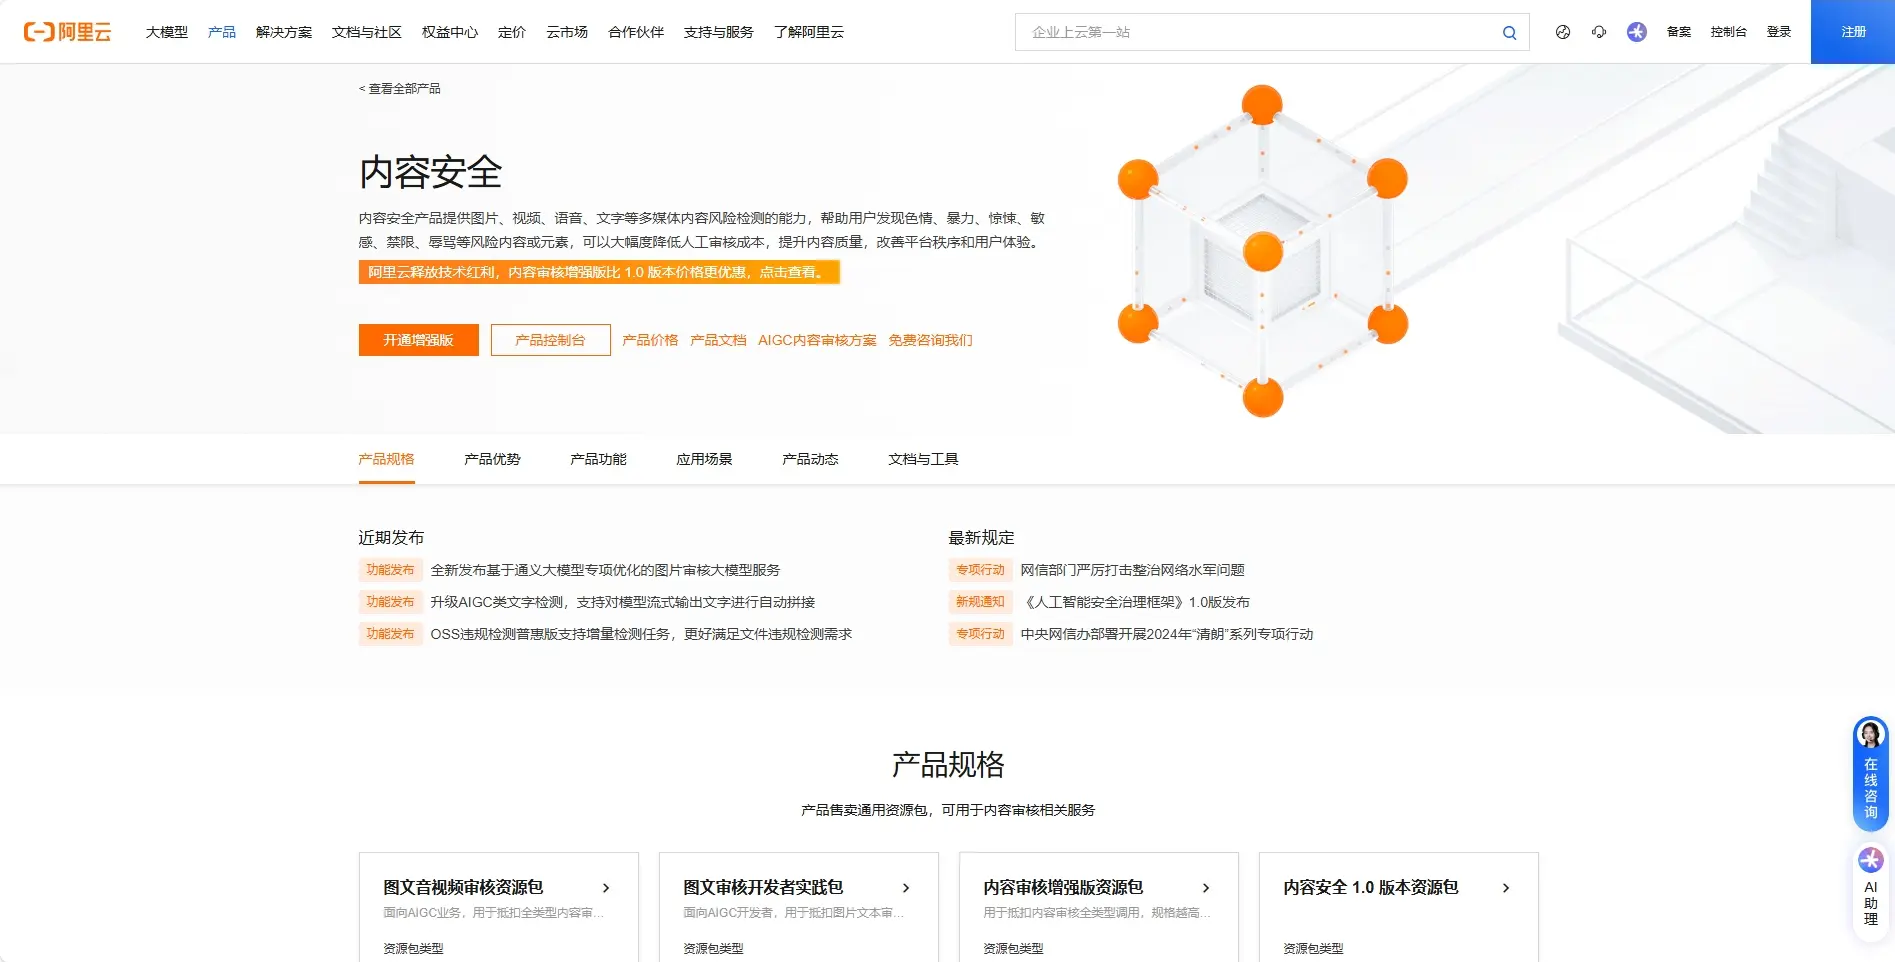Switch to the 产品规格 tab

tap(386, 459)
